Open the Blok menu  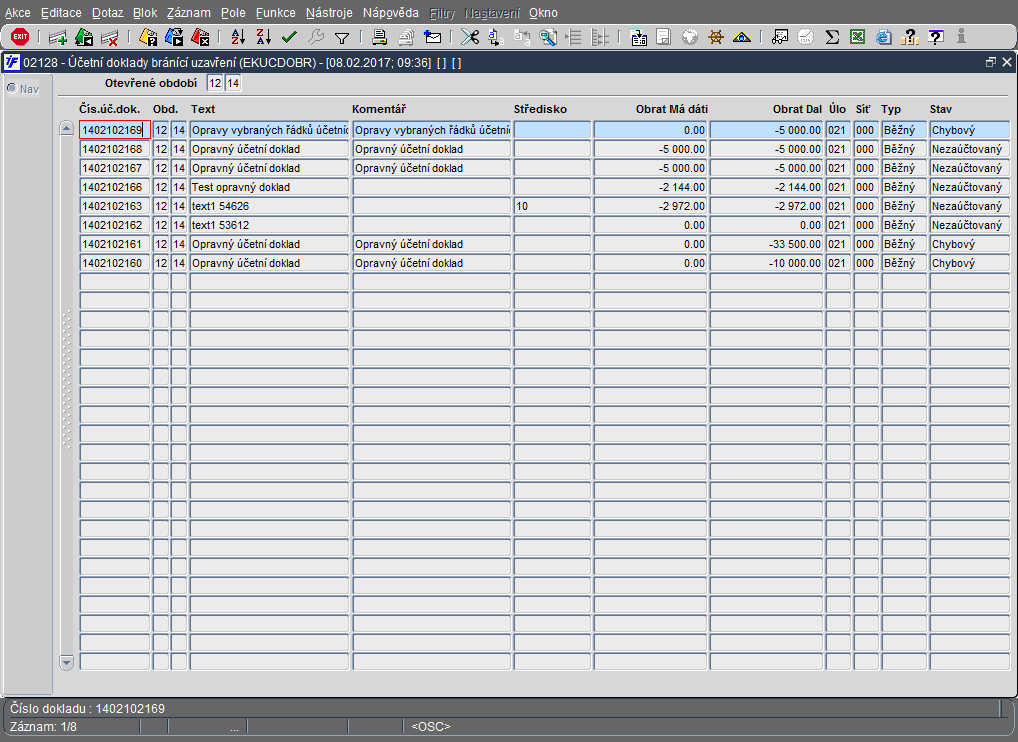[x=145, y=12]
